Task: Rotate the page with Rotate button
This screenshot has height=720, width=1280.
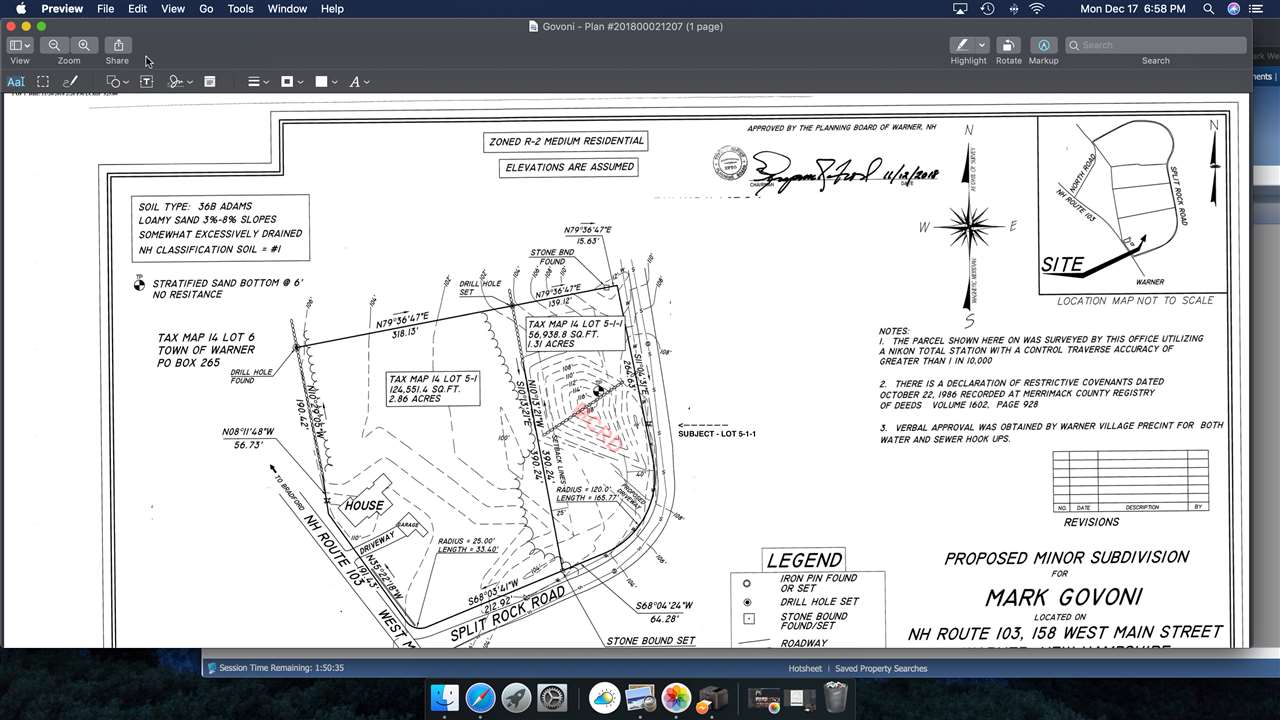Action: (x=1008, y=45)
